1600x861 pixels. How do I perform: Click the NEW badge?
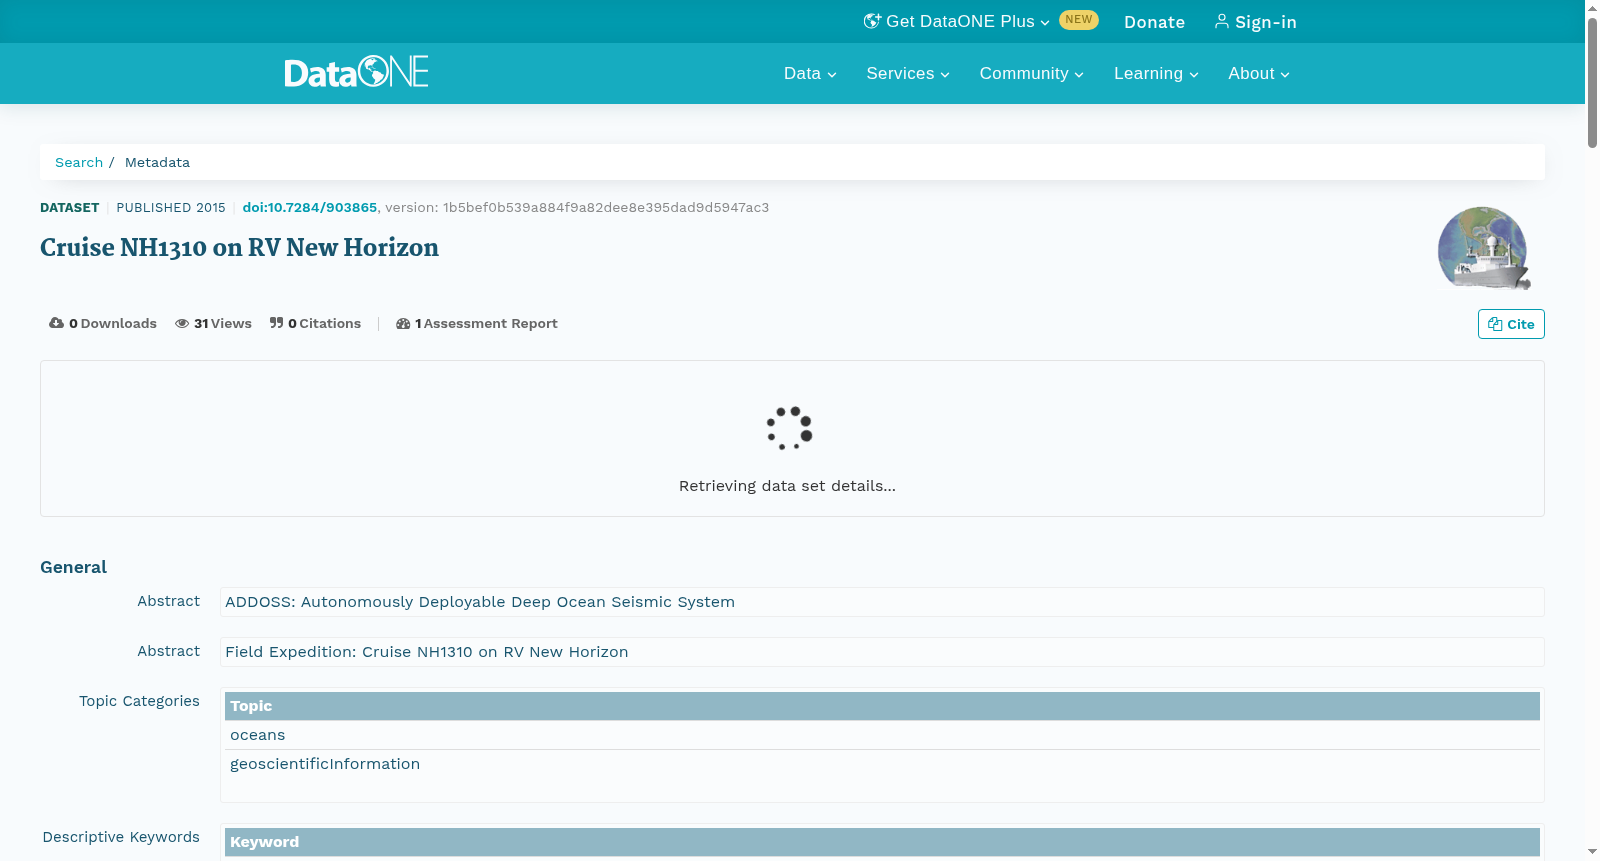(1079, 20)
